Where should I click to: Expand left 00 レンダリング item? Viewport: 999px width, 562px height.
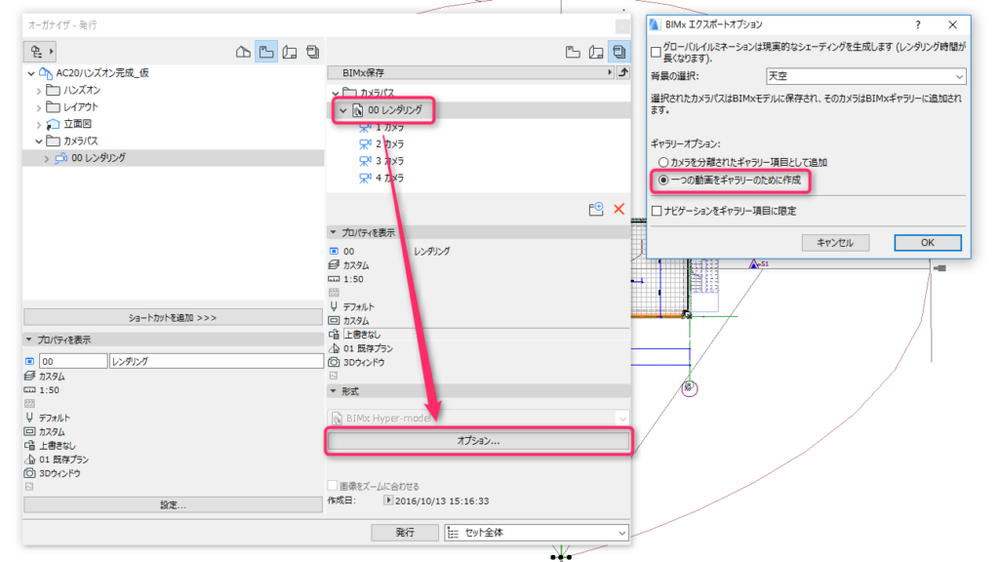tap(47, 158)
